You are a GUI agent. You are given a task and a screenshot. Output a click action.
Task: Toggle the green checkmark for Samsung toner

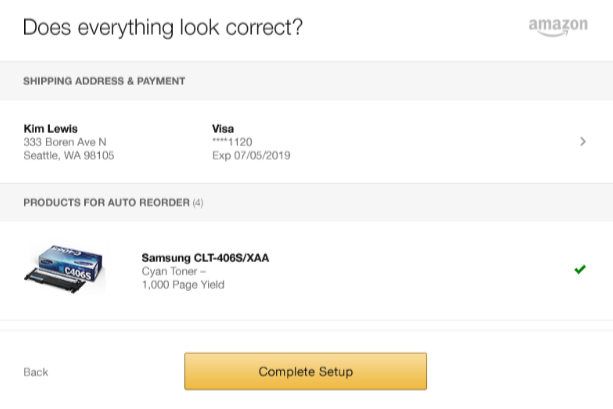coord(580,269)
